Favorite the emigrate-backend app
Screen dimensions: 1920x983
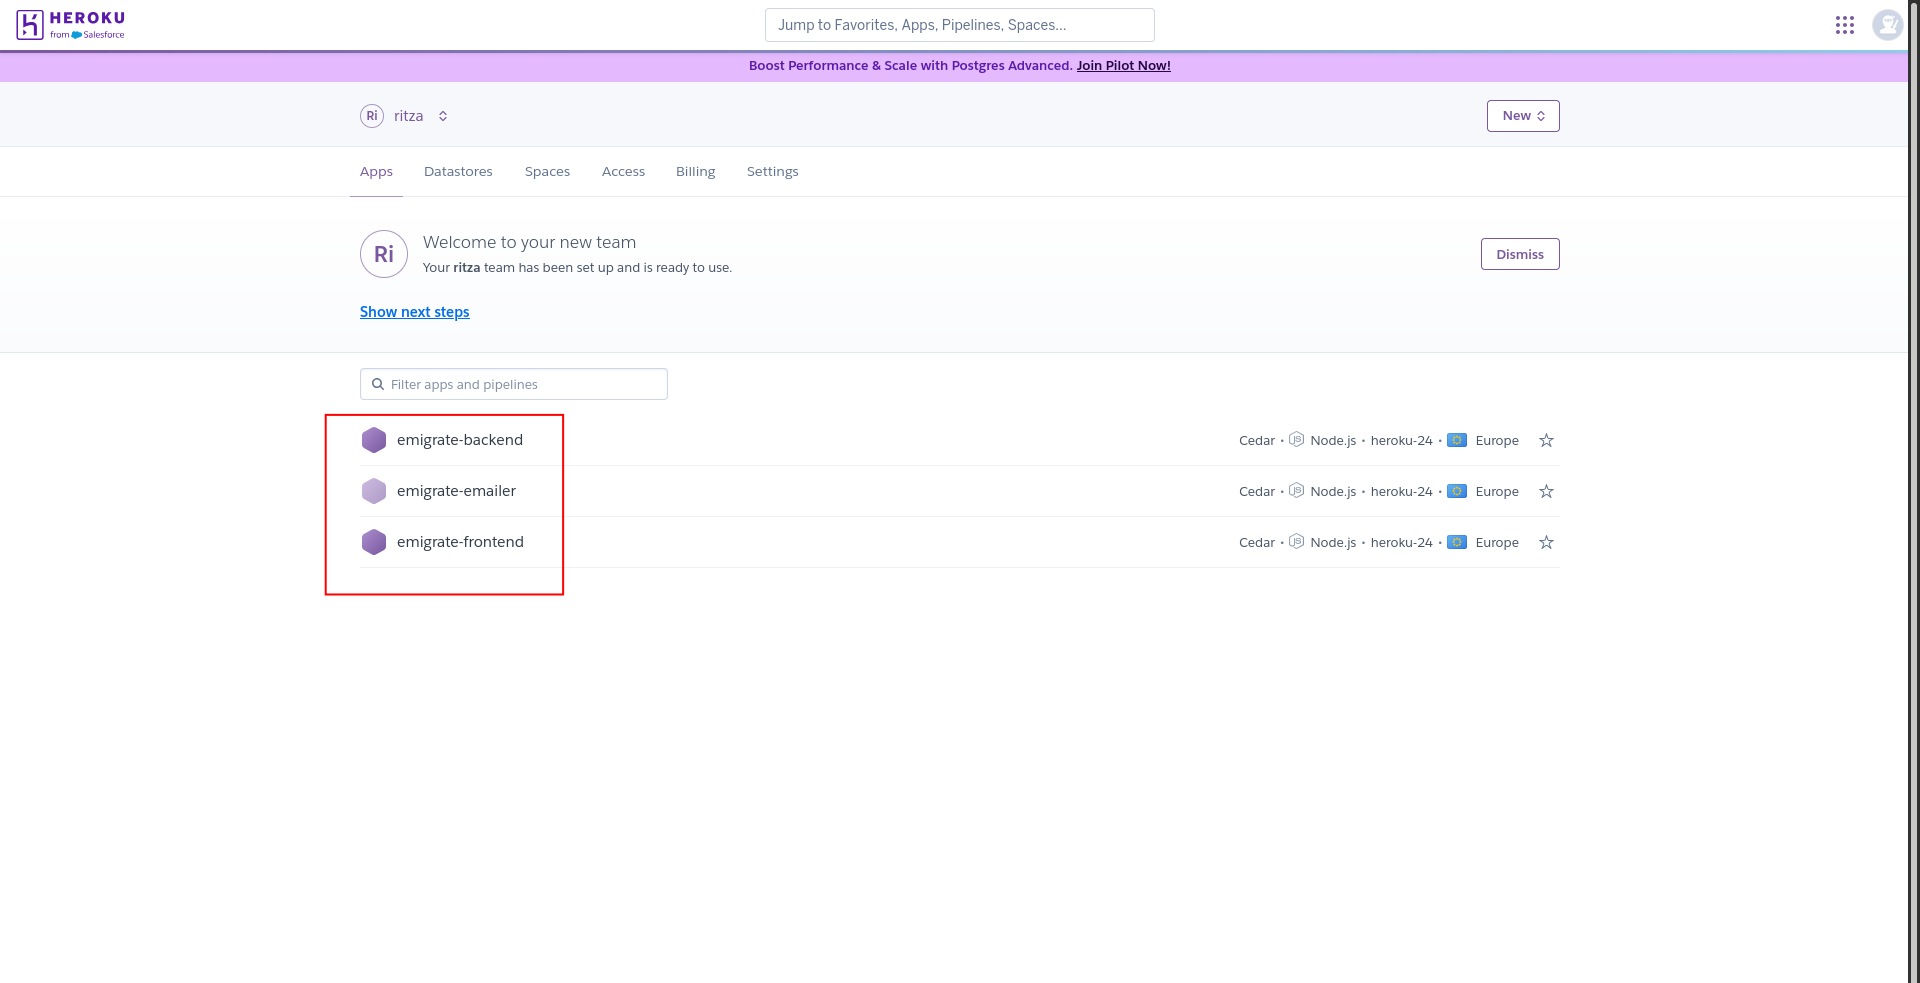pos(1546,440)
